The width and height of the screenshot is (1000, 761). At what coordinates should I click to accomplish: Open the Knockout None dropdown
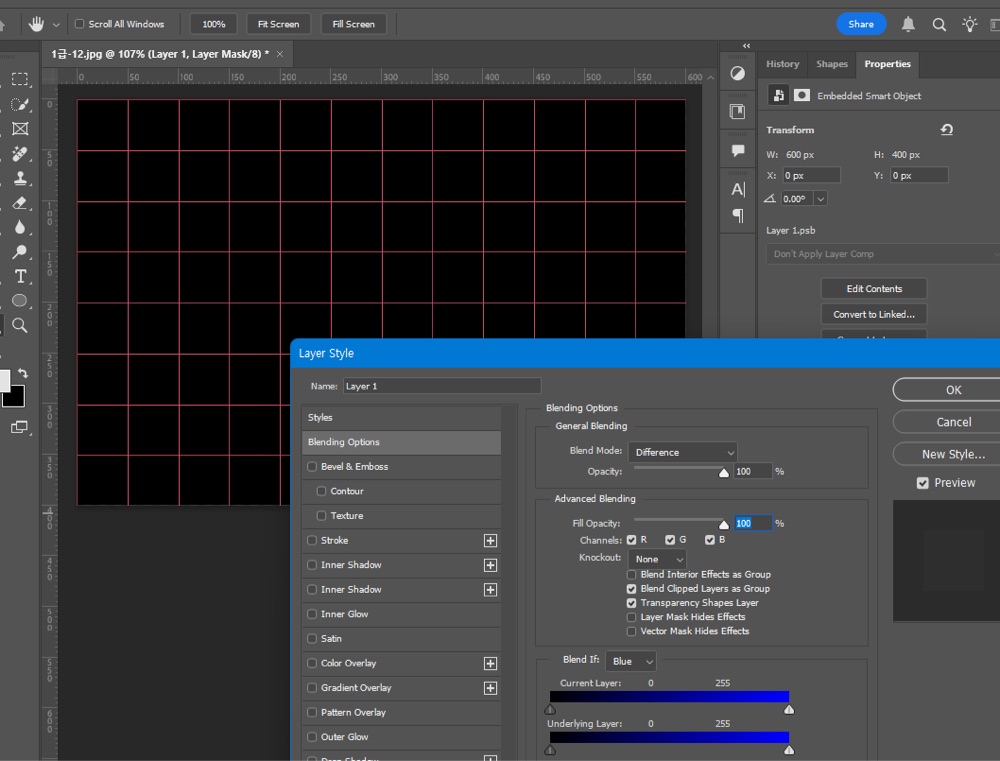click(x=657, y=559)
